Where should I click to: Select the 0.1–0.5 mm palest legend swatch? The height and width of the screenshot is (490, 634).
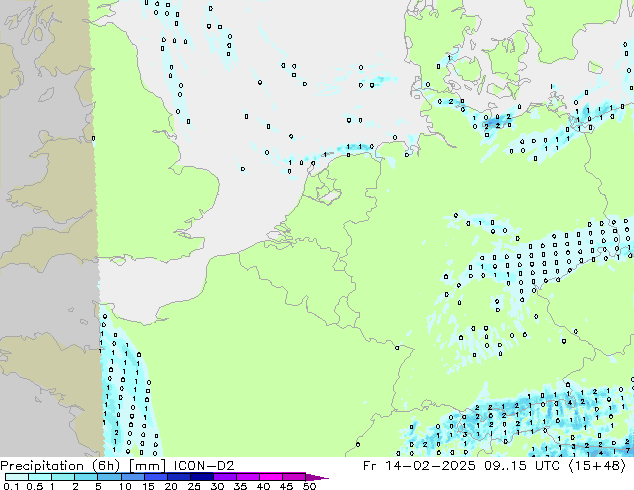click(17, 477)
